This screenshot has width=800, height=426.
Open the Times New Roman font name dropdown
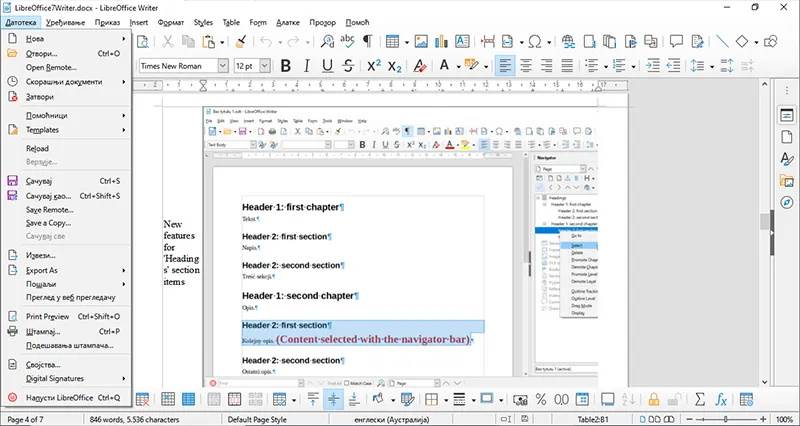click(223, 66)
